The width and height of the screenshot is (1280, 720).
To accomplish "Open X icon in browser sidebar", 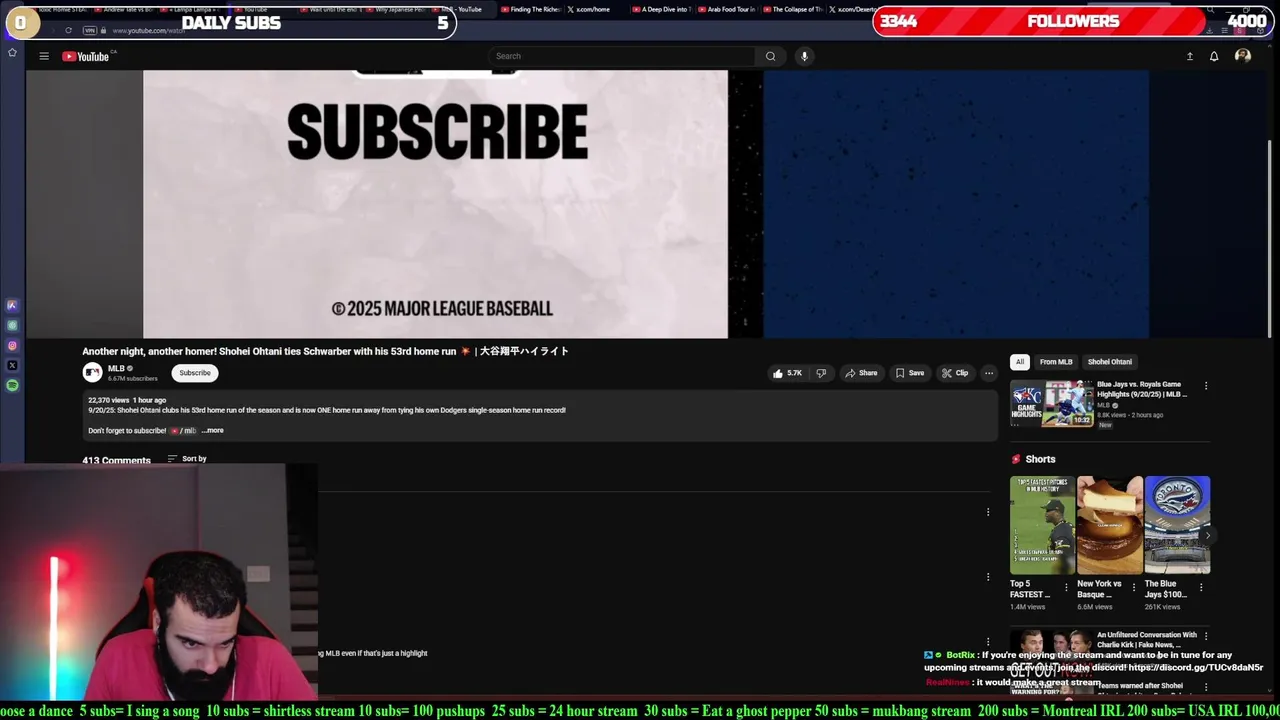I will (x=12, y=365).
